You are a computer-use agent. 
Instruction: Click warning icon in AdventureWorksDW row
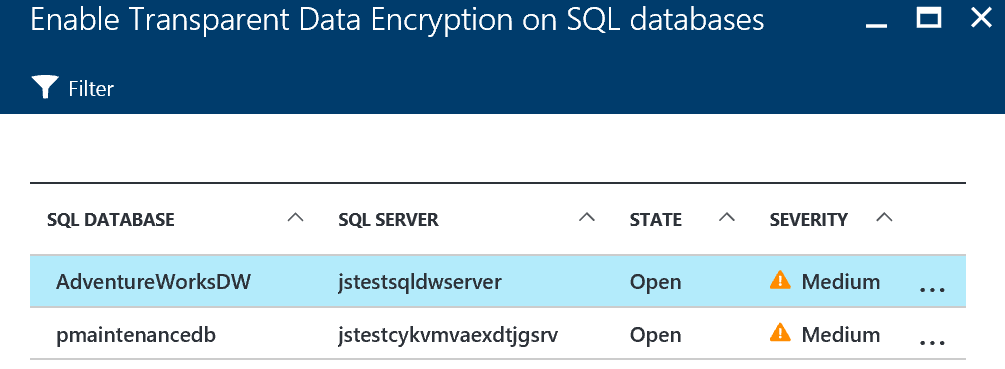(x=780, y=280)
